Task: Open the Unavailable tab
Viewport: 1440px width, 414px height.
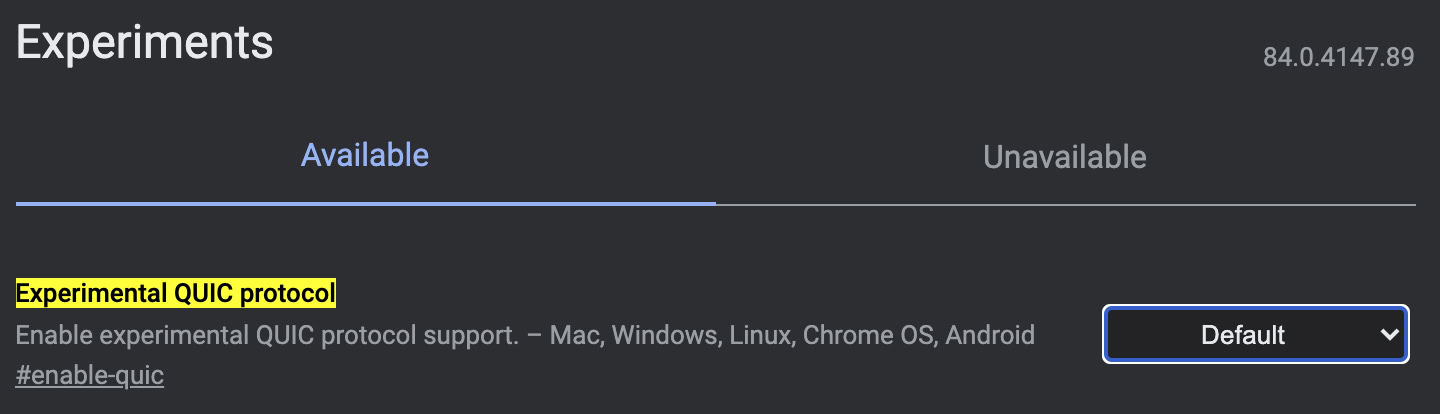Action: click(x=1064, y=157)
